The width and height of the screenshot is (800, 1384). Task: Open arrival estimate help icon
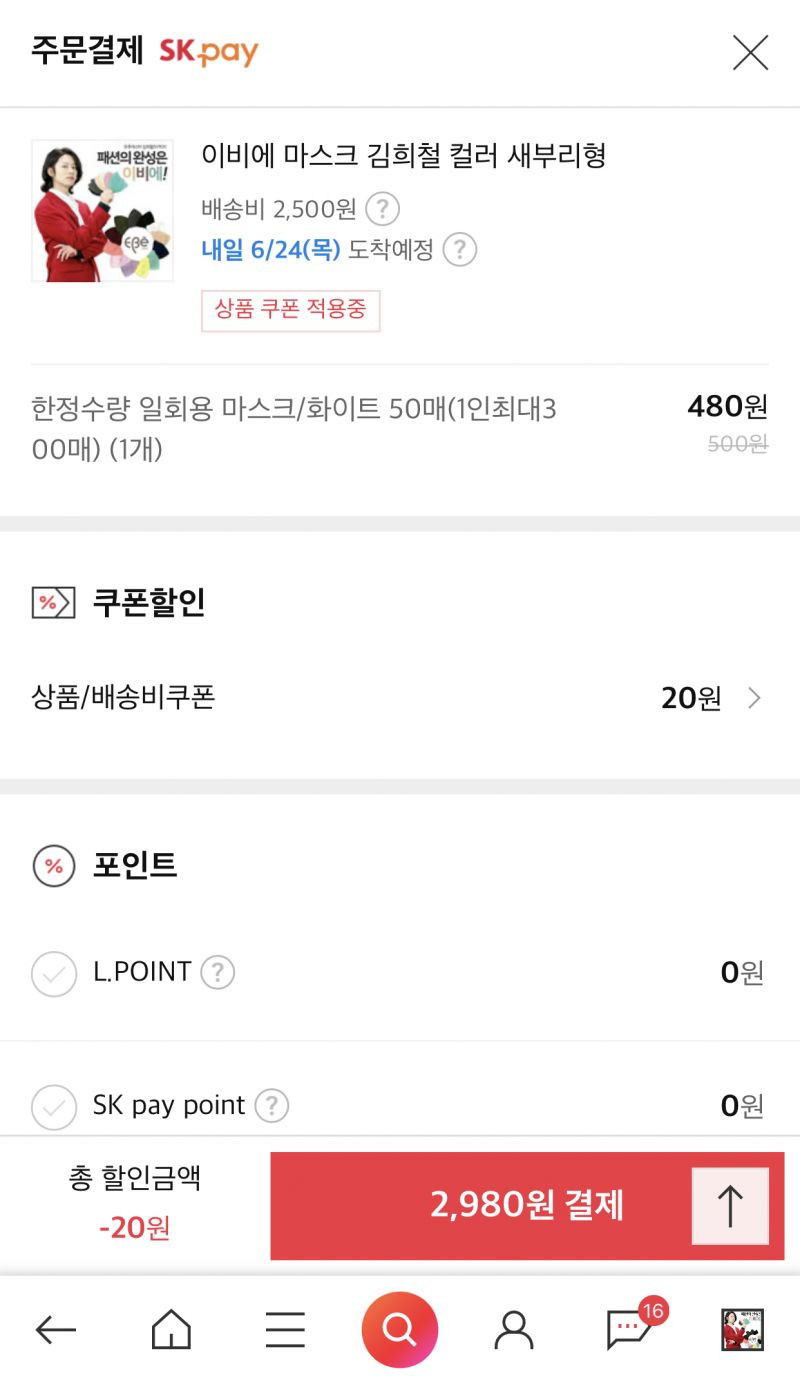459,249
